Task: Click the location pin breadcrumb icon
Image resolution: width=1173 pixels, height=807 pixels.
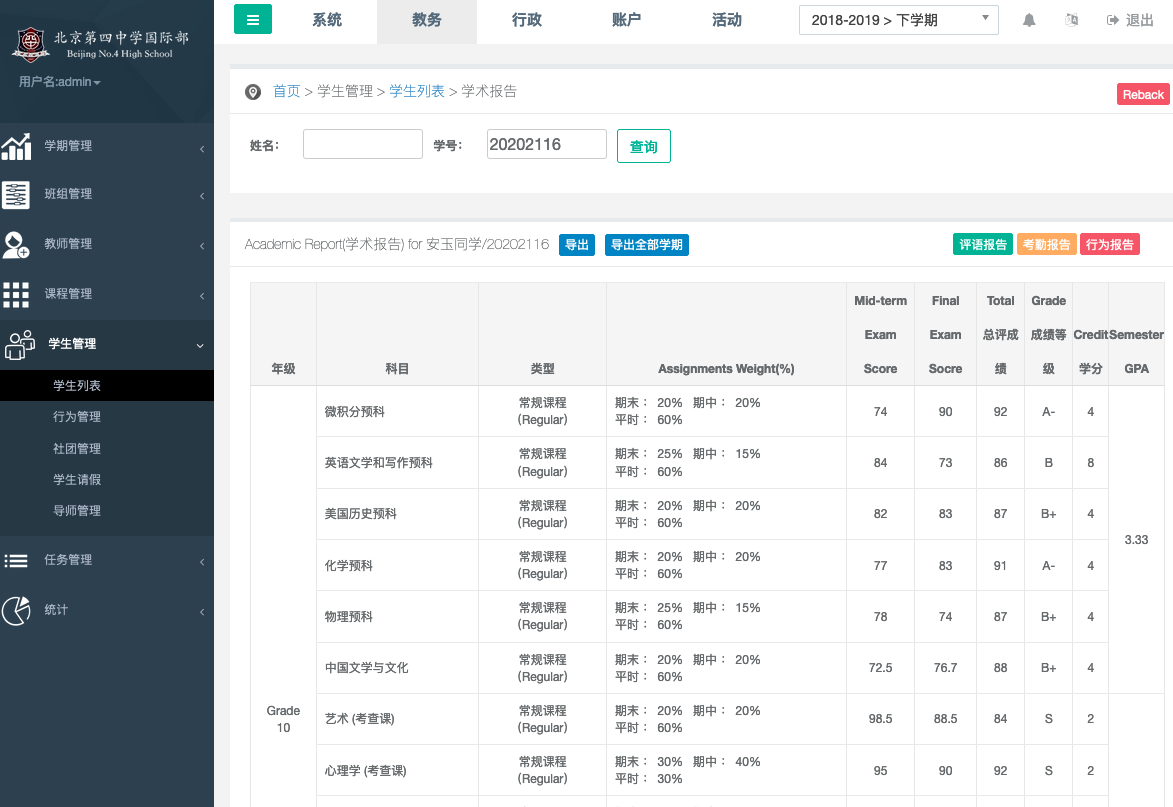Action: (253, 92)
